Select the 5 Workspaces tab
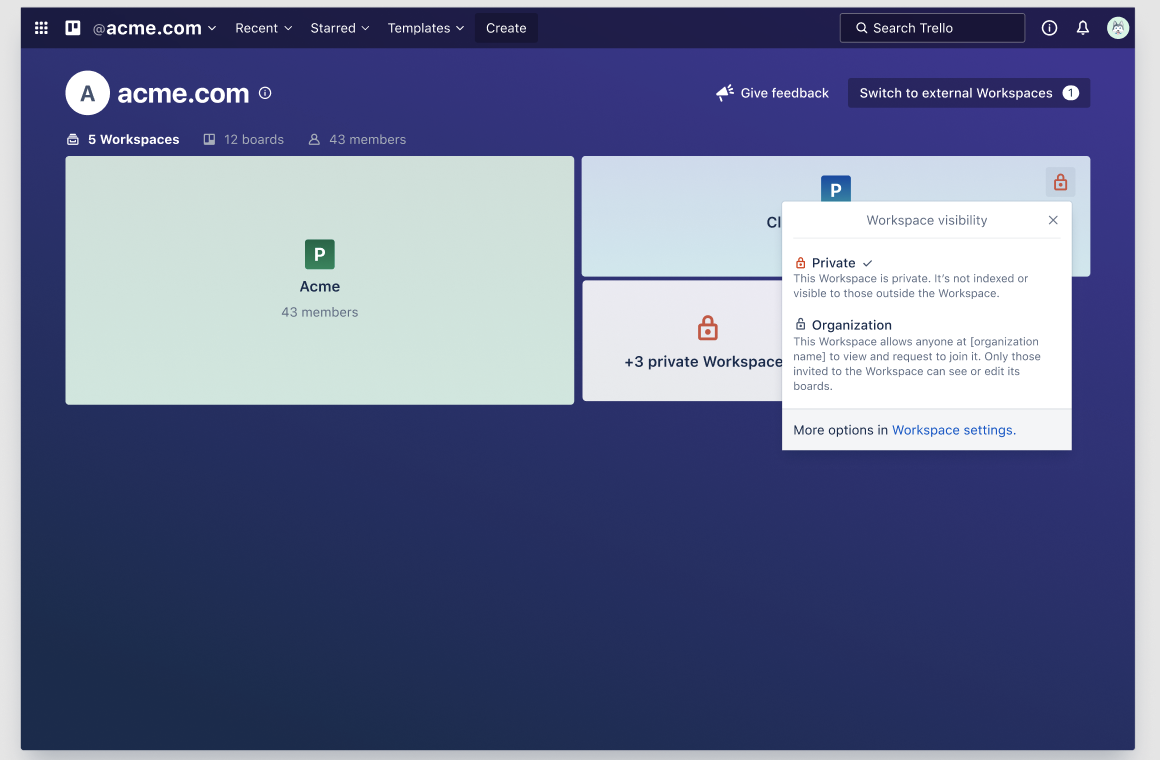The height and width of the screenshot is (760, 1160). pyautogui.click(x=123, y=139)
